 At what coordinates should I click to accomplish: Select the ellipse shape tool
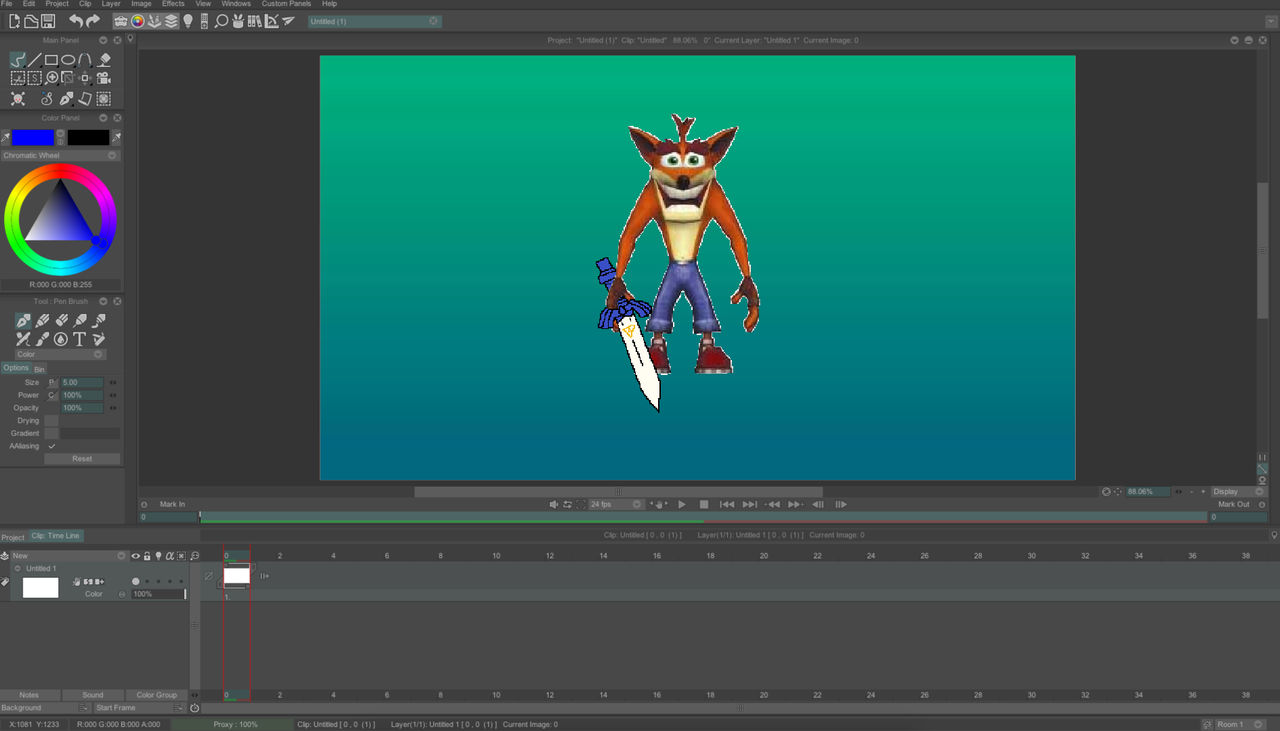tap(68, 60)
